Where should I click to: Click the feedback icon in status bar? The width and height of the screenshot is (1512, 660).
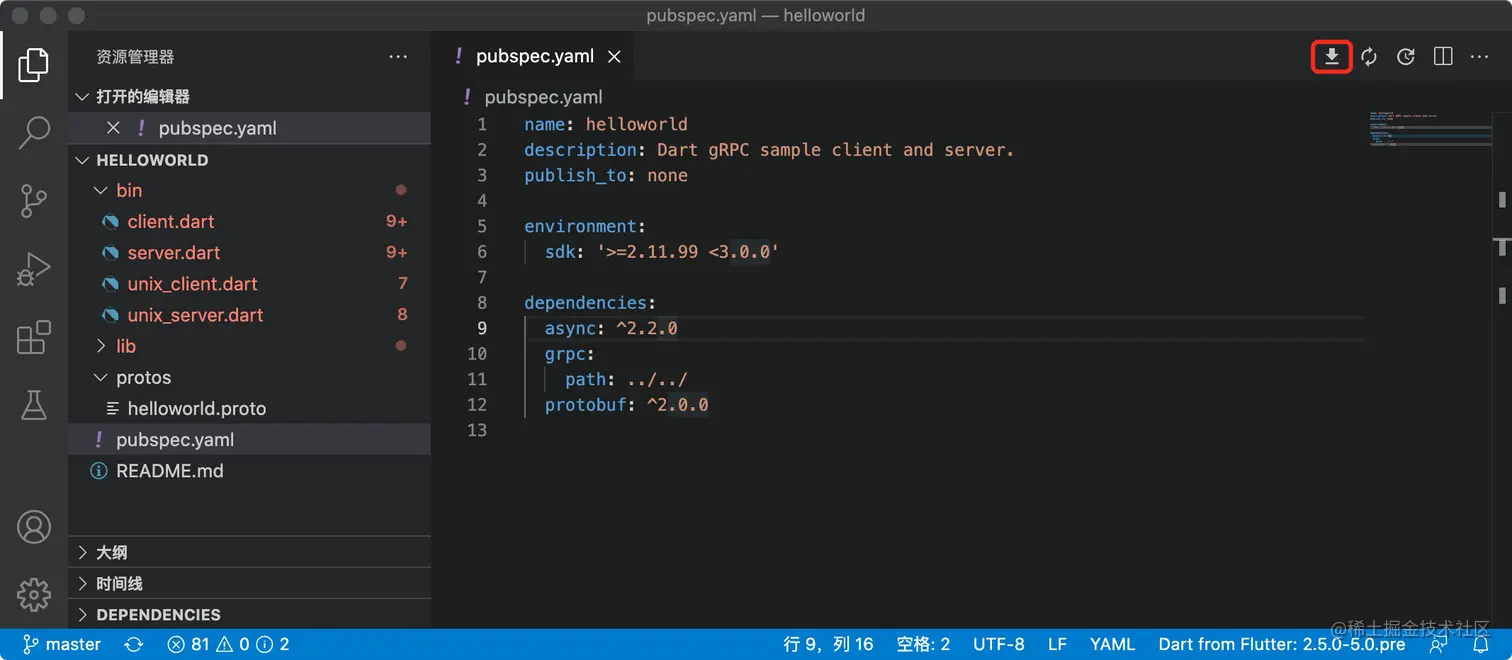pos(1438,645)
